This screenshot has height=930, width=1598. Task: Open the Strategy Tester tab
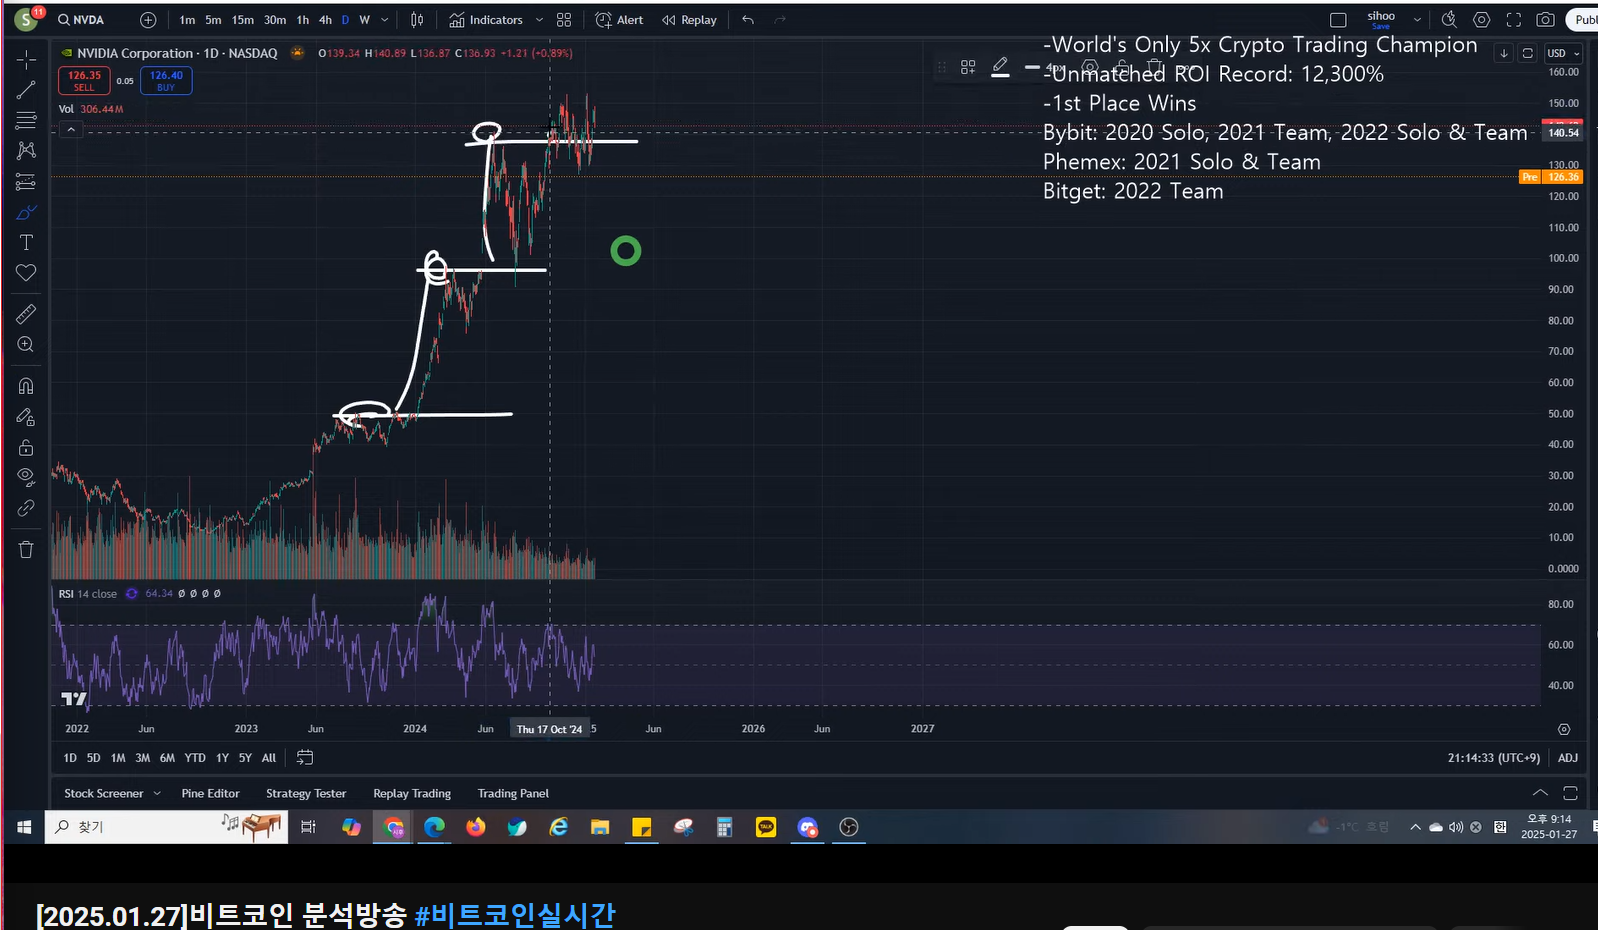[x=306, y=794]
